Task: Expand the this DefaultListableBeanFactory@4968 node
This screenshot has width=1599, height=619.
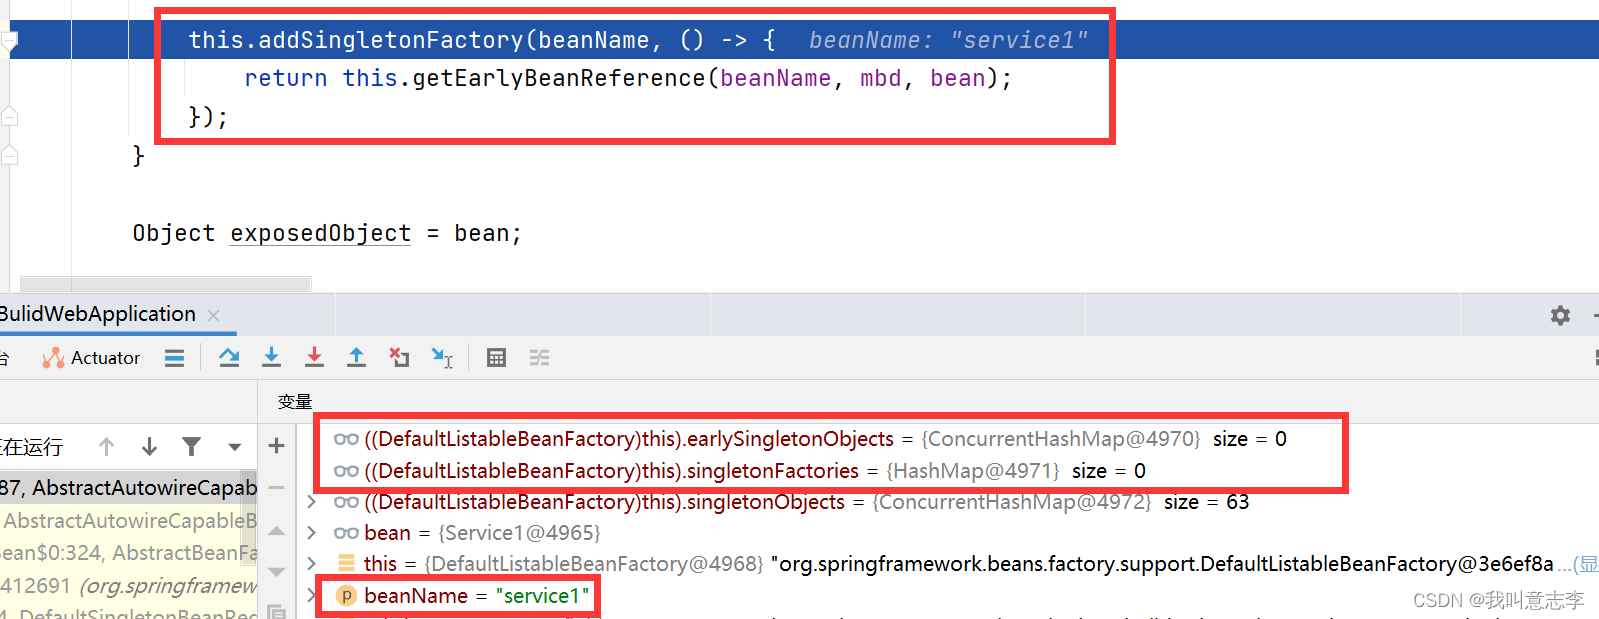Action: [x=312, y=564]
